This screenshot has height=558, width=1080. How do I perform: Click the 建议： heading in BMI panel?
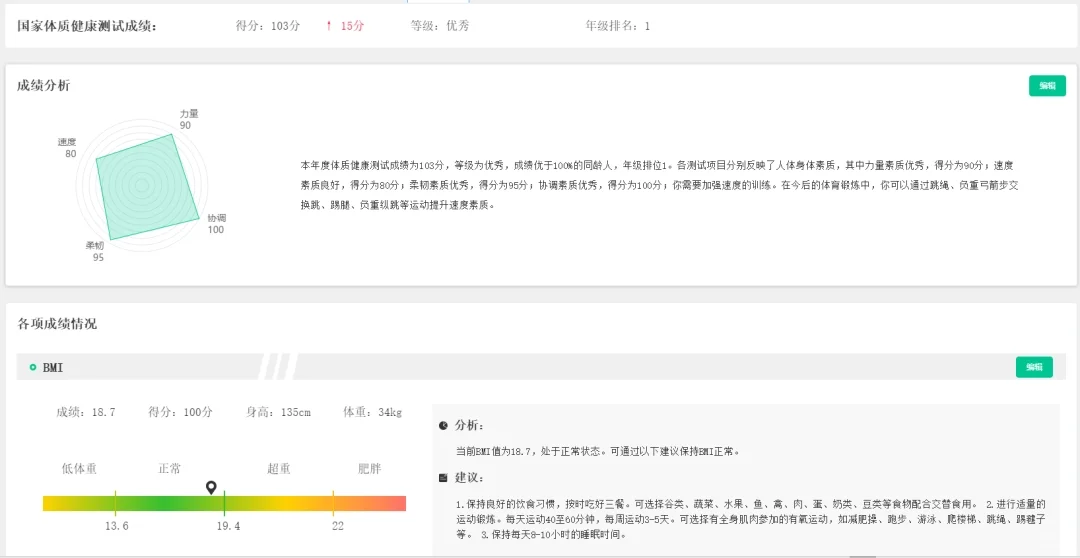click(x=470, y=478)
